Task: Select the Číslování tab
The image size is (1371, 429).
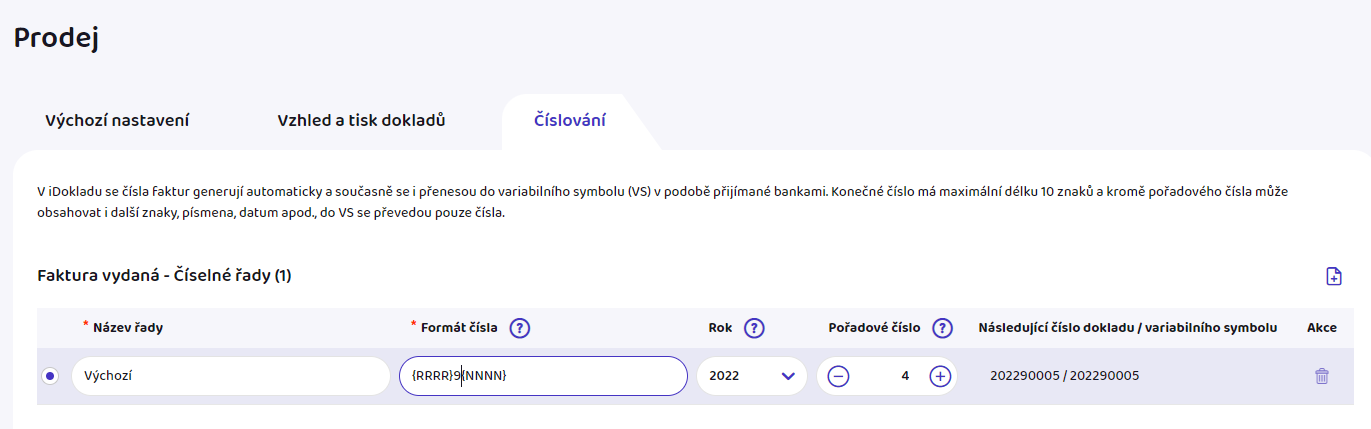Action: (569, 120)
